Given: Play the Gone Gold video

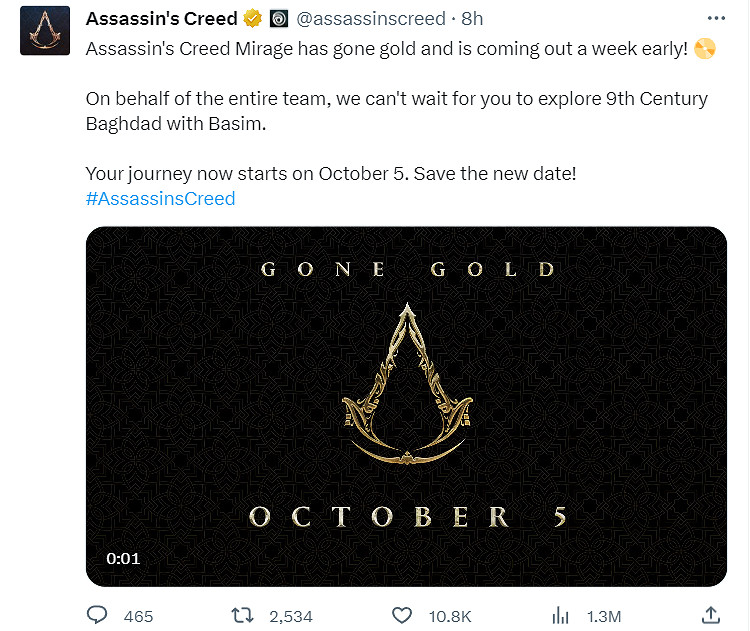Looking at the screenshot, I should [406, 406].
